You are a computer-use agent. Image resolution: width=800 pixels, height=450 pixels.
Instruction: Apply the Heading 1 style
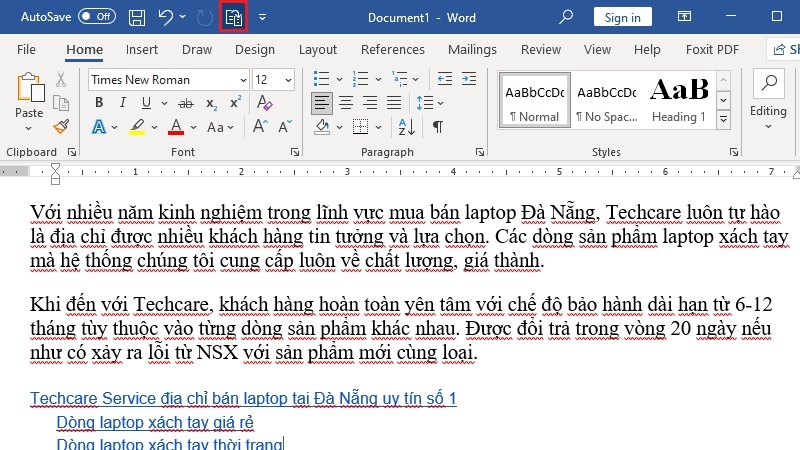679,100
